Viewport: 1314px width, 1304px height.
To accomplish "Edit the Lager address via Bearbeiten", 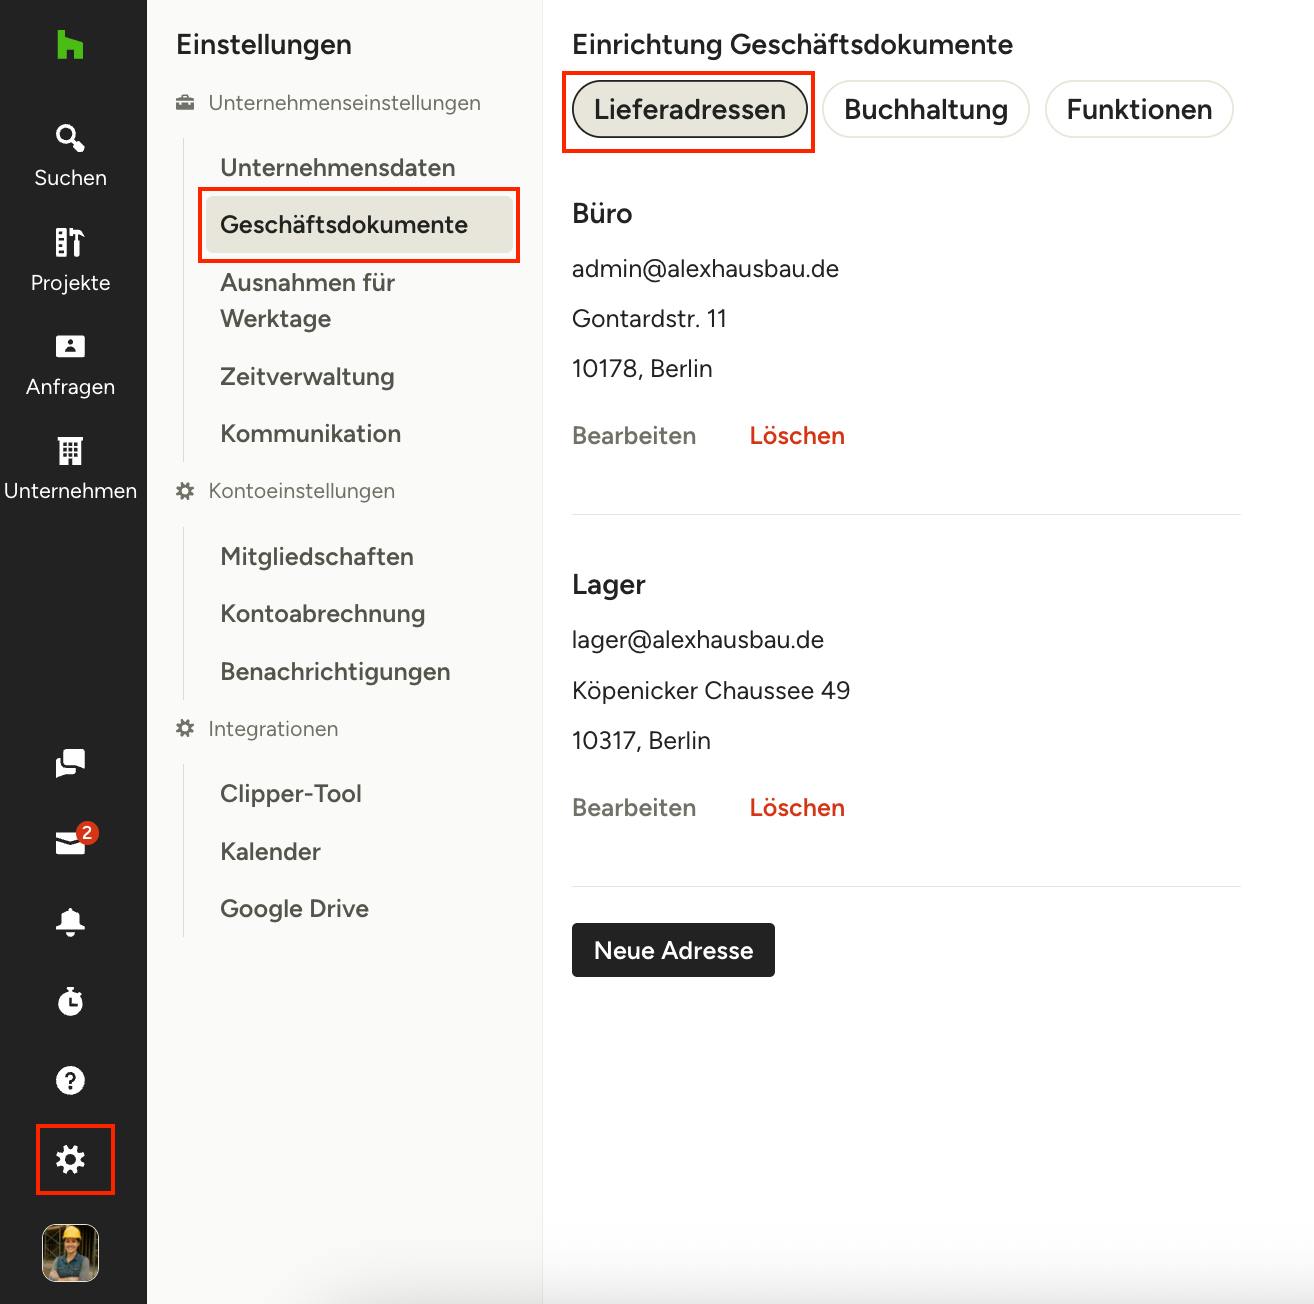I will coord(634,808).
